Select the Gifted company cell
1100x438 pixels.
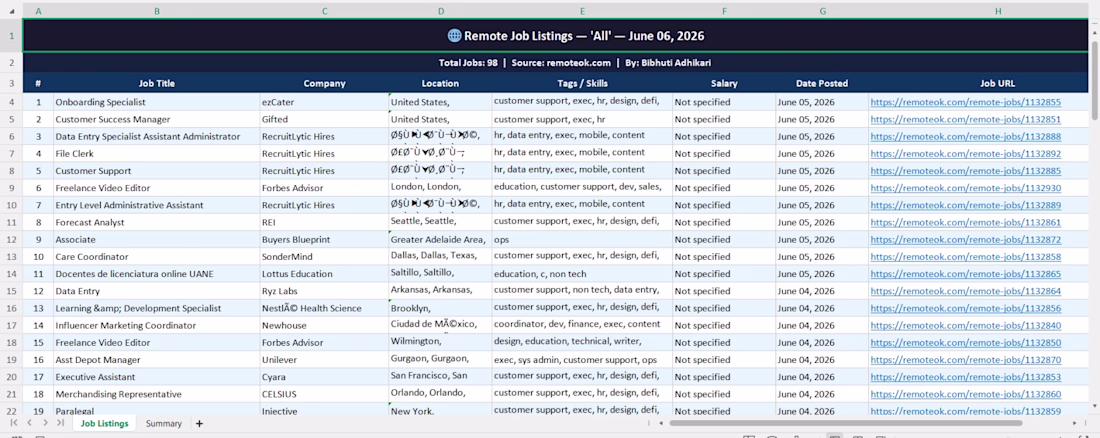pyautogui.click(x=325, y=119)
